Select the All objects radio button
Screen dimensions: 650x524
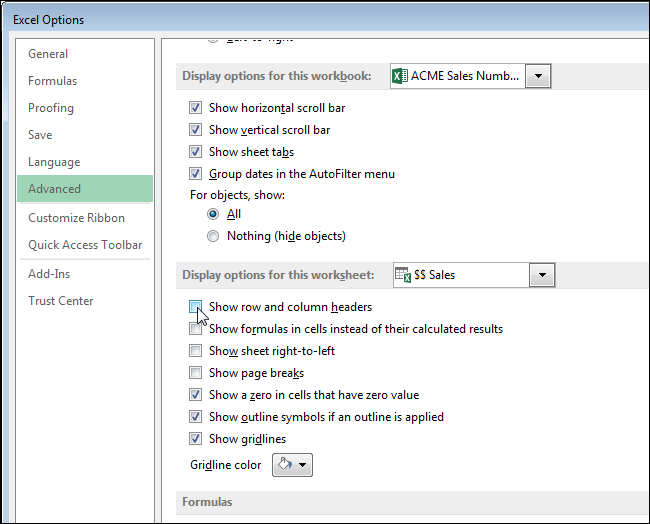(213, 214)
